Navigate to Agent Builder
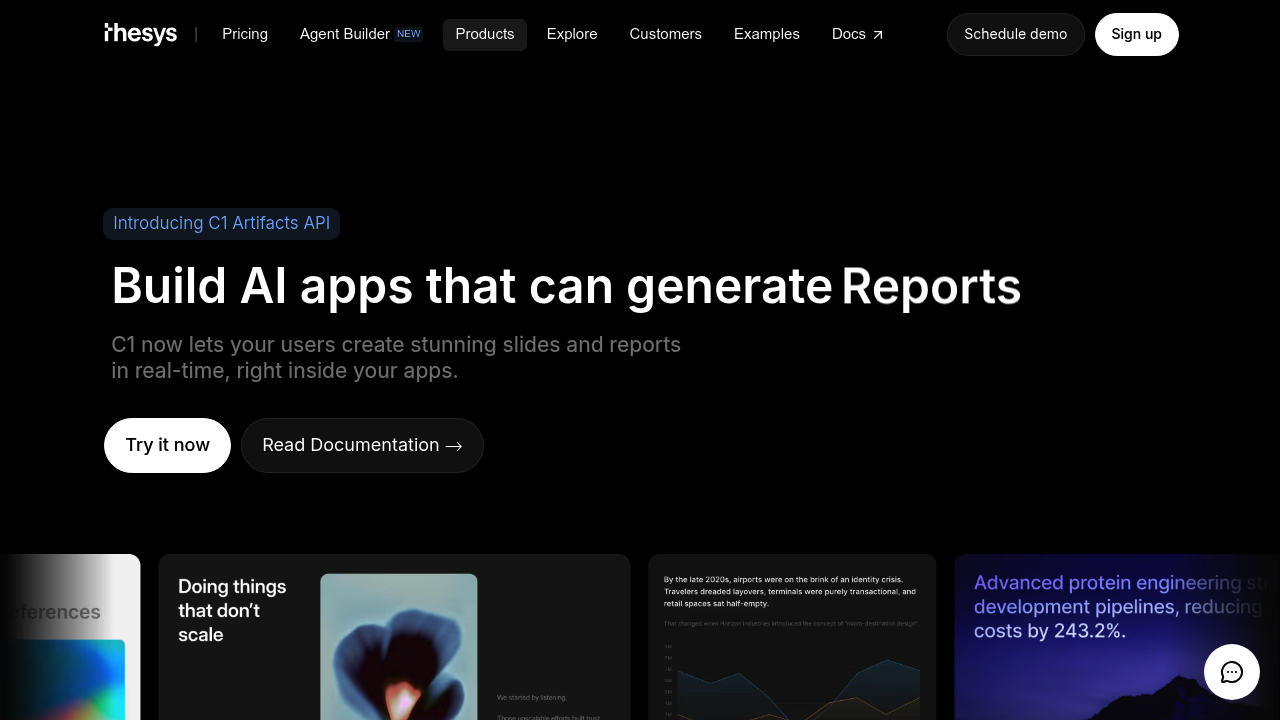 pyautogui.click(x=344, y=34)
